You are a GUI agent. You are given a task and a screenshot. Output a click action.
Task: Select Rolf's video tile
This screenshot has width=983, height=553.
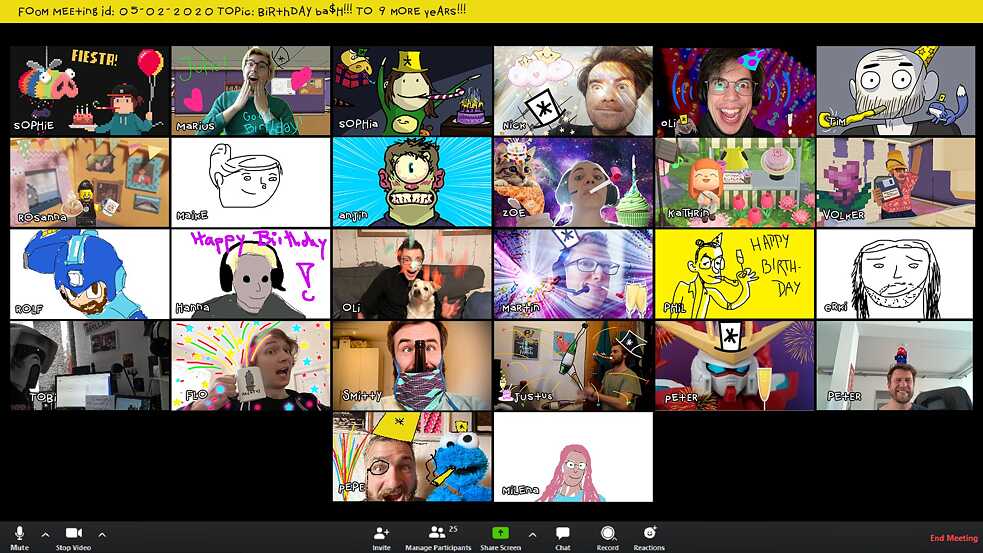pos(90,274)
